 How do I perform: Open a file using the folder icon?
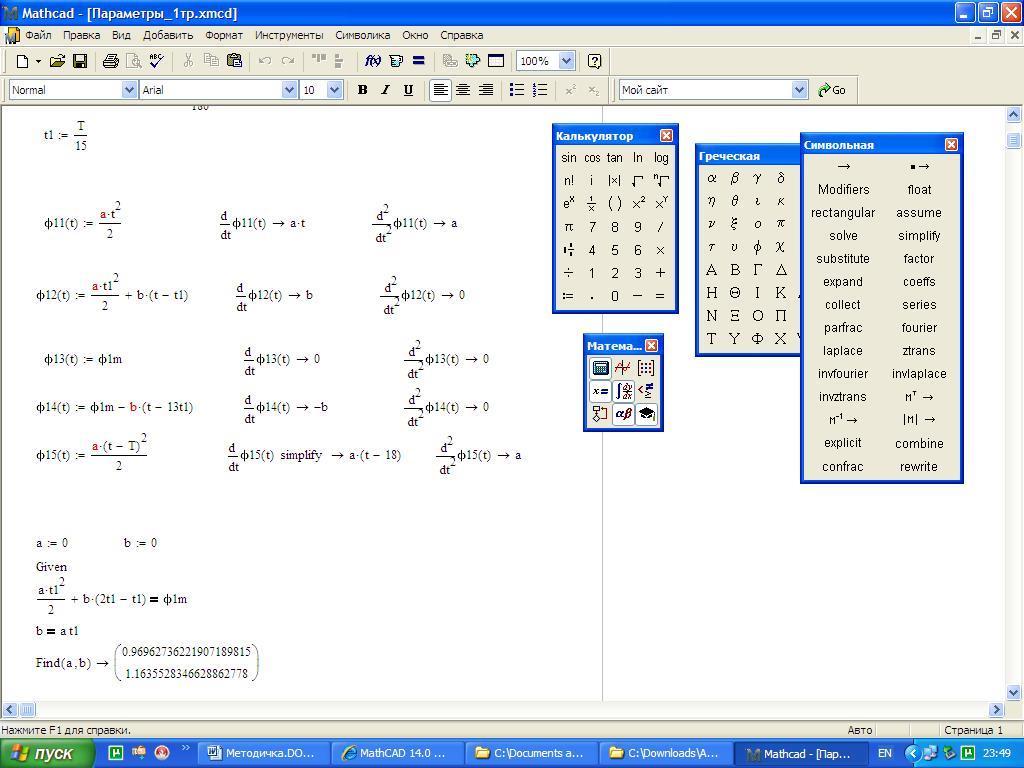57,61
